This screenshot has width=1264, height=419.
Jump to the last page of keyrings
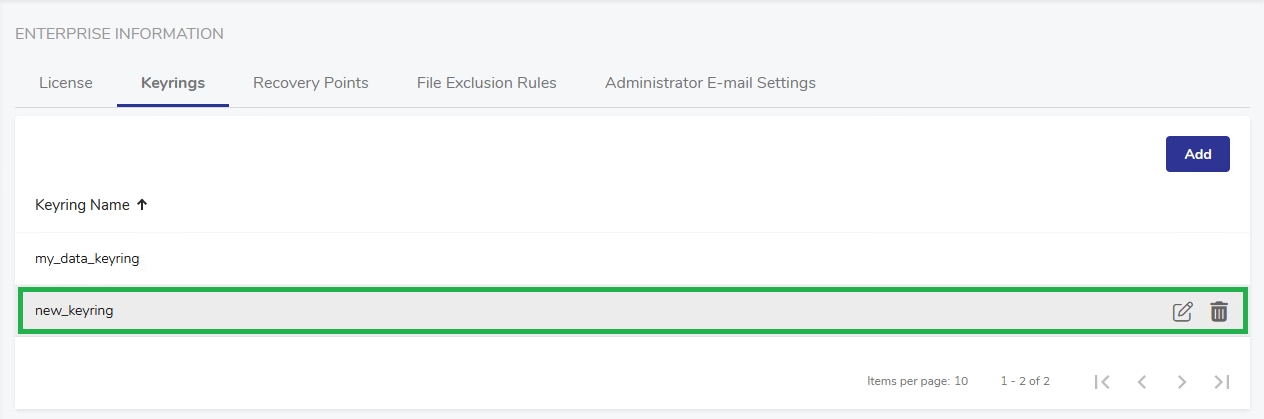(x=1221, y=381)
